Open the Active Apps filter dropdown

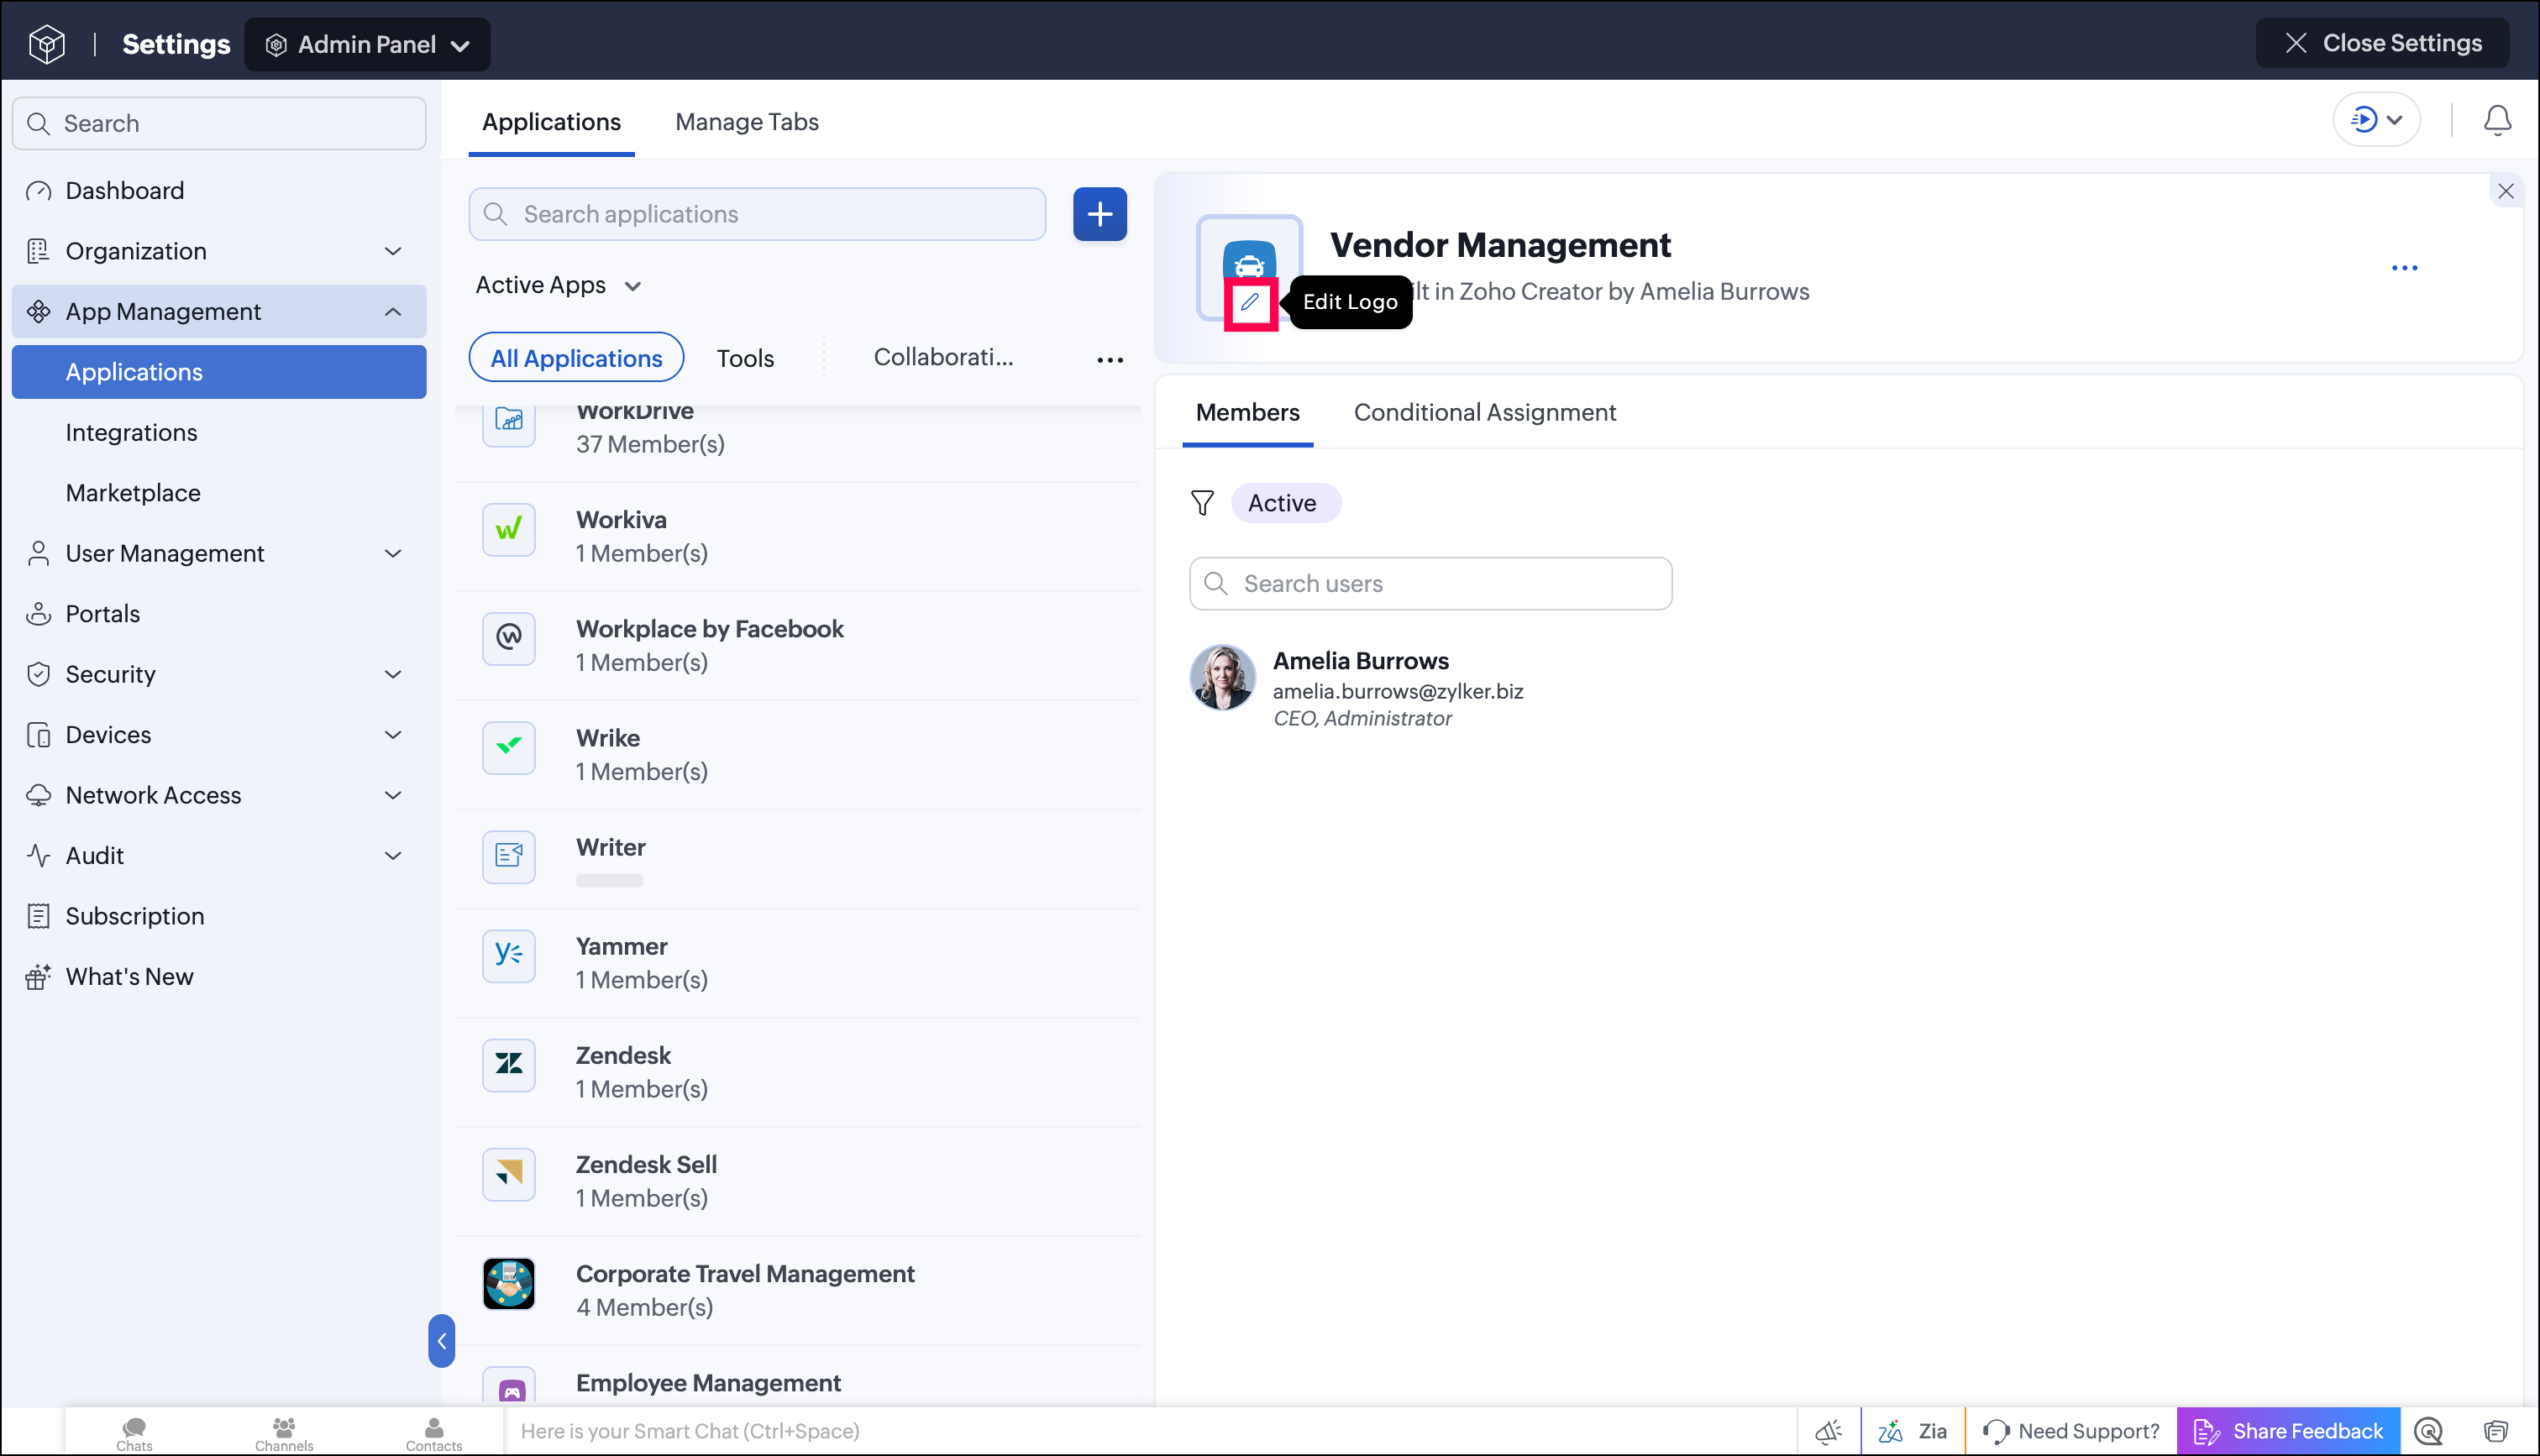click(558, 285)
